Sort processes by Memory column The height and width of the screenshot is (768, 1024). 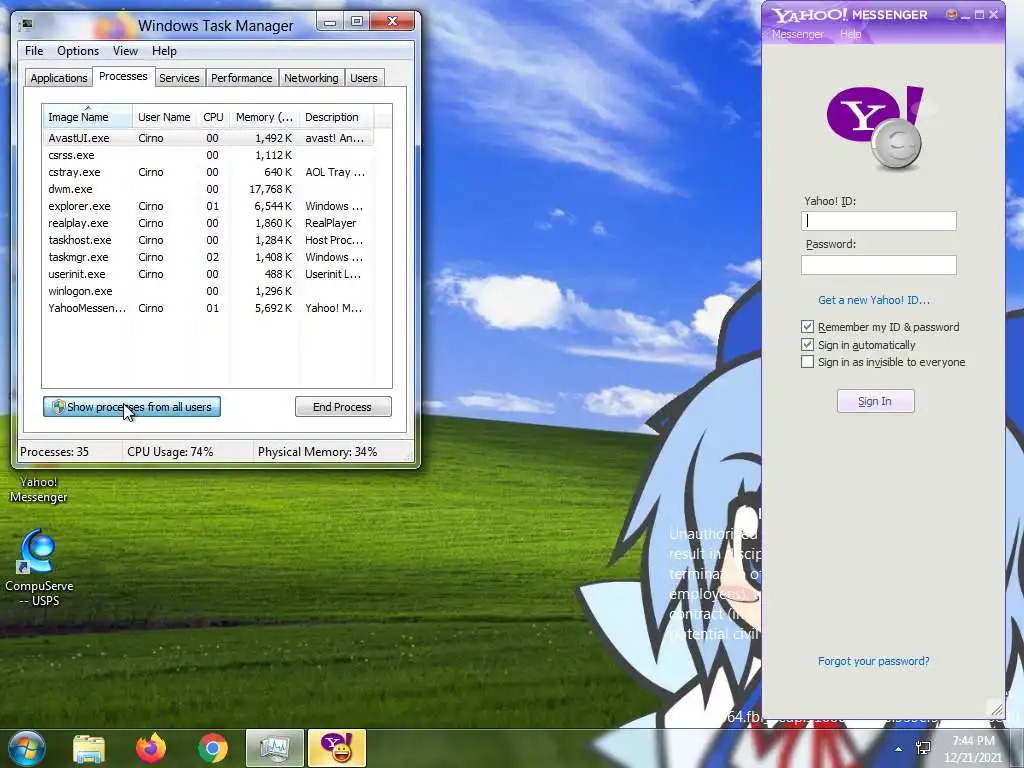point(264,117)
